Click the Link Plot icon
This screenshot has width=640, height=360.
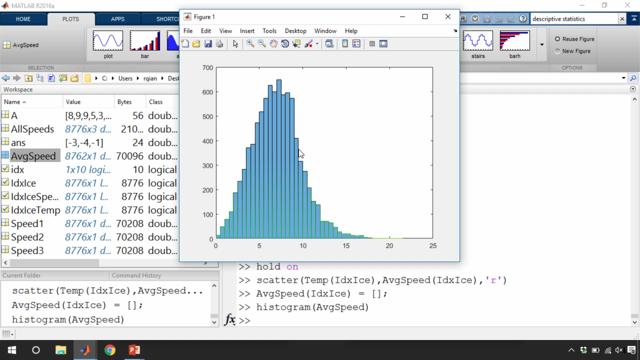(329, 44)
